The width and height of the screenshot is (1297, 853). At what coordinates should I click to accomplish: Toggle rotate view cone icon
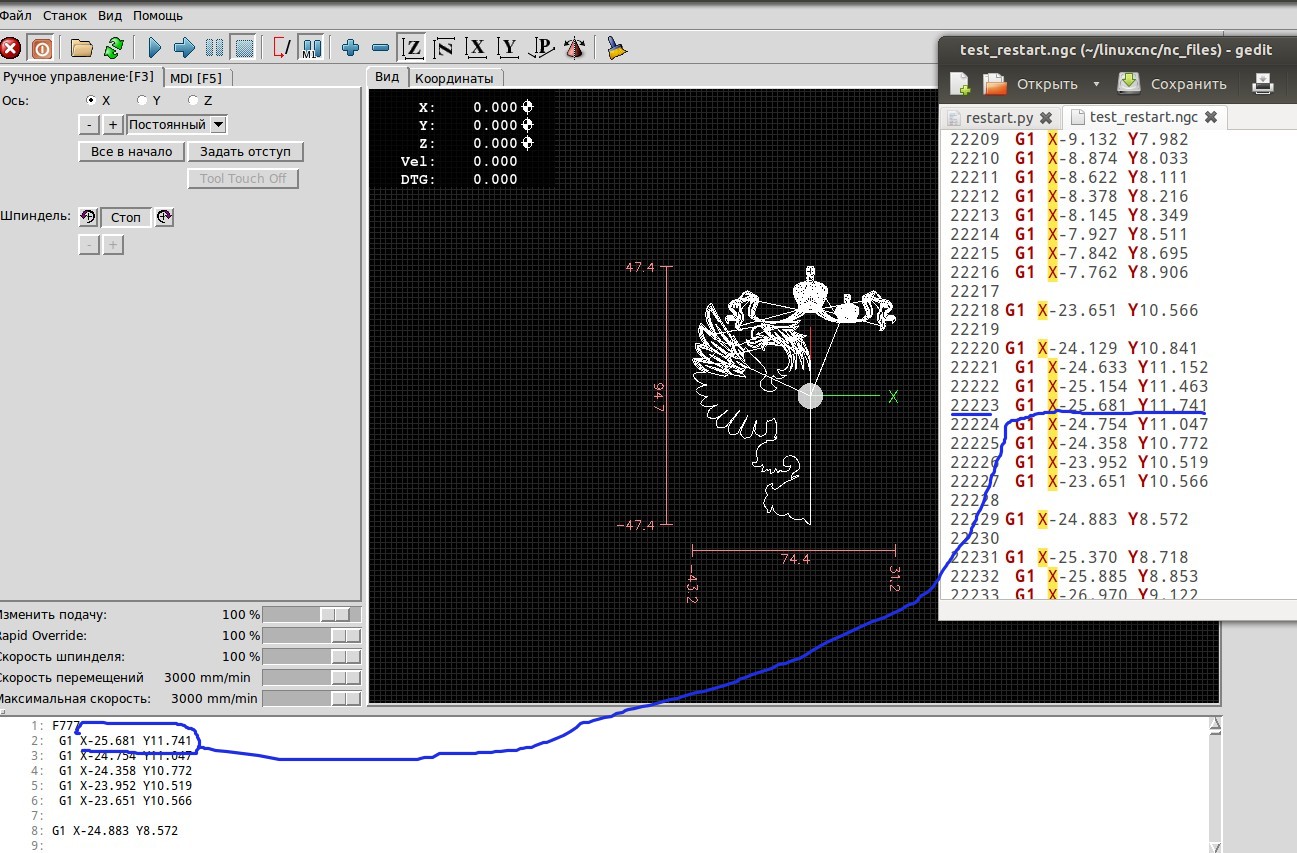click(x=574, y=47)
